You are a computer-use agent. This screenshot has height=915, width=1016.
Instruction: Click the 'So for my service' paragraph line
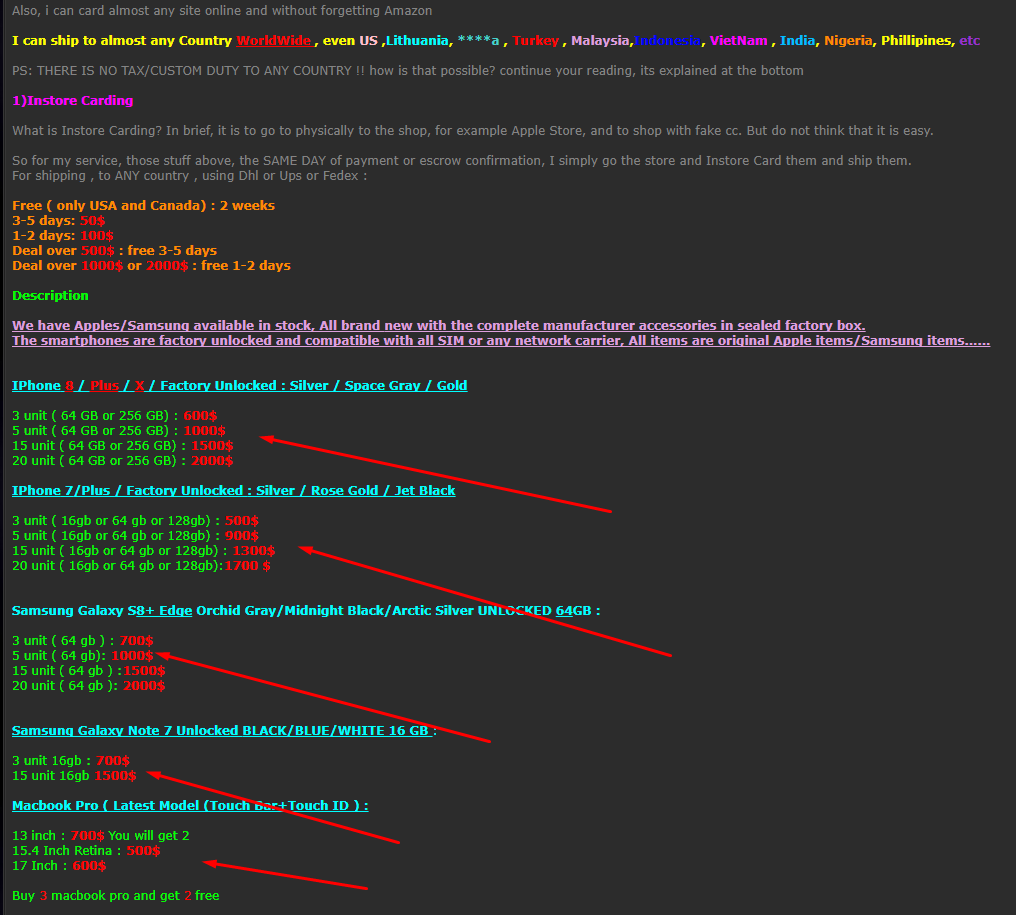tap(461, 161)
